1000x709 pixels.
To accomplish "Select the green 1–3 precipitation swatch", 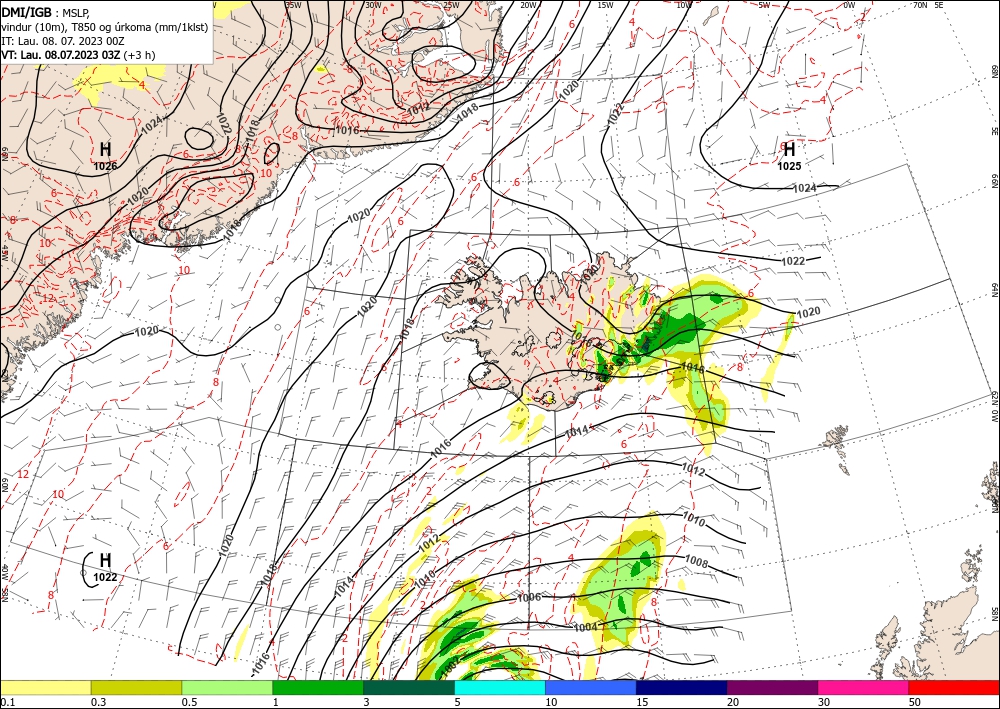I will pos(318,687).
